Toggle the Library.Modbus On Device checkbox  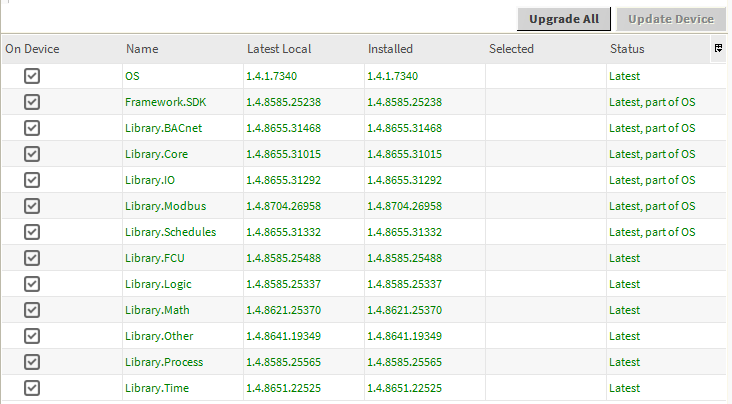32,206
